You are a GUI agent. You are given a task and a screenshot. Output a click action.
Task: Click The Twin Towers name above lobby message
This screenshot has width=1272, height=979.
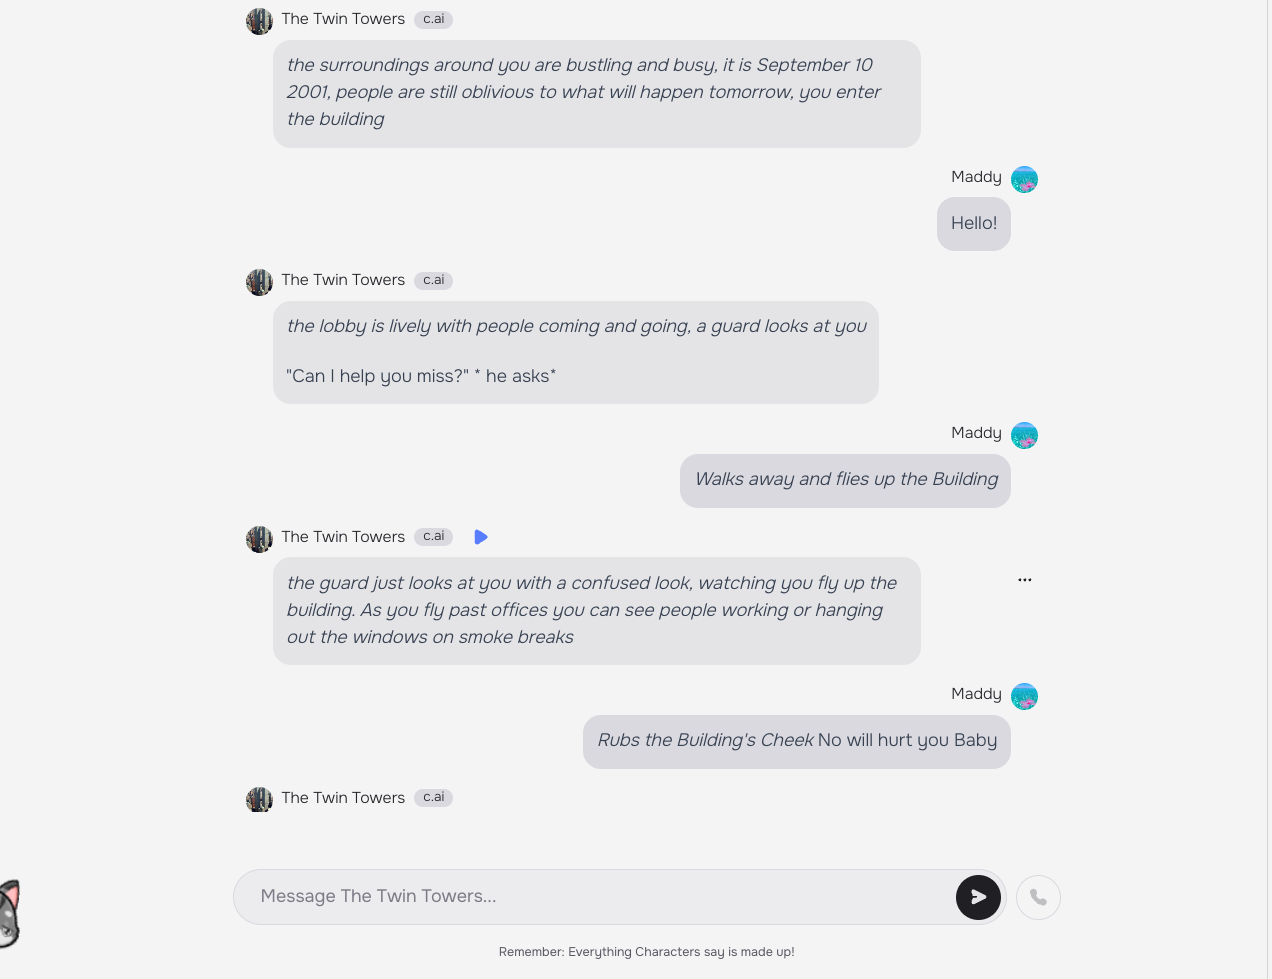click(x=343, y=280)
